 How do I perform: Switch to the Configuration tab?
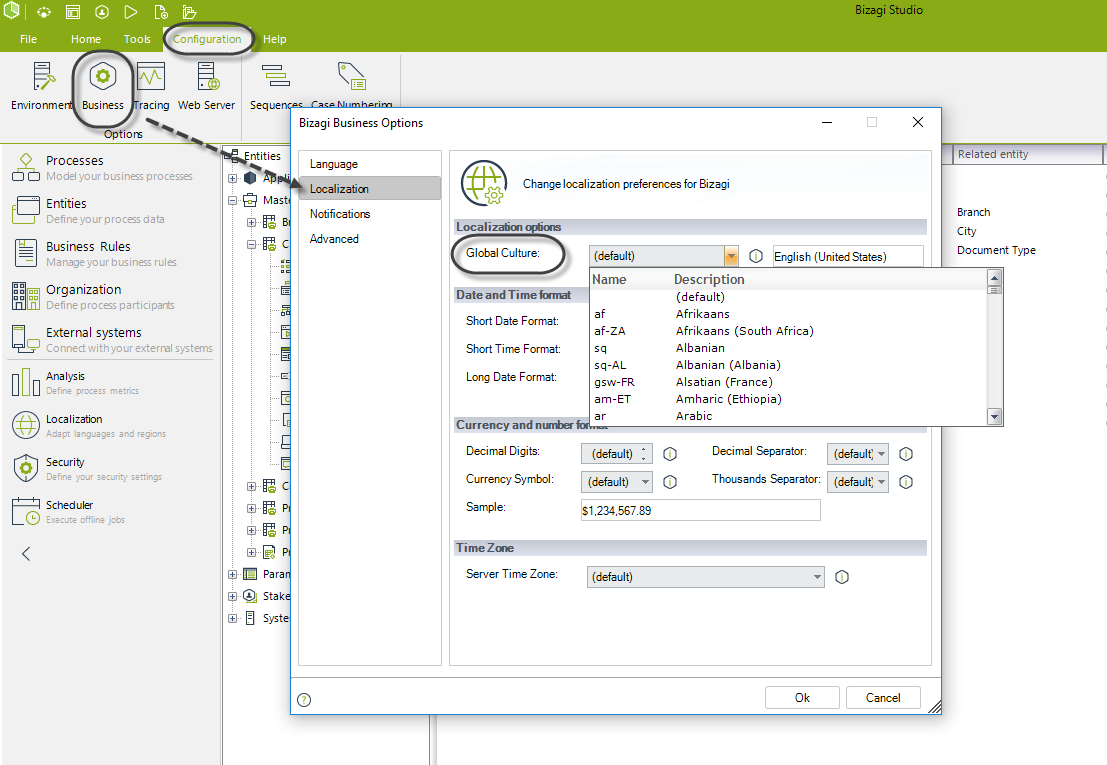click(207, 40)
